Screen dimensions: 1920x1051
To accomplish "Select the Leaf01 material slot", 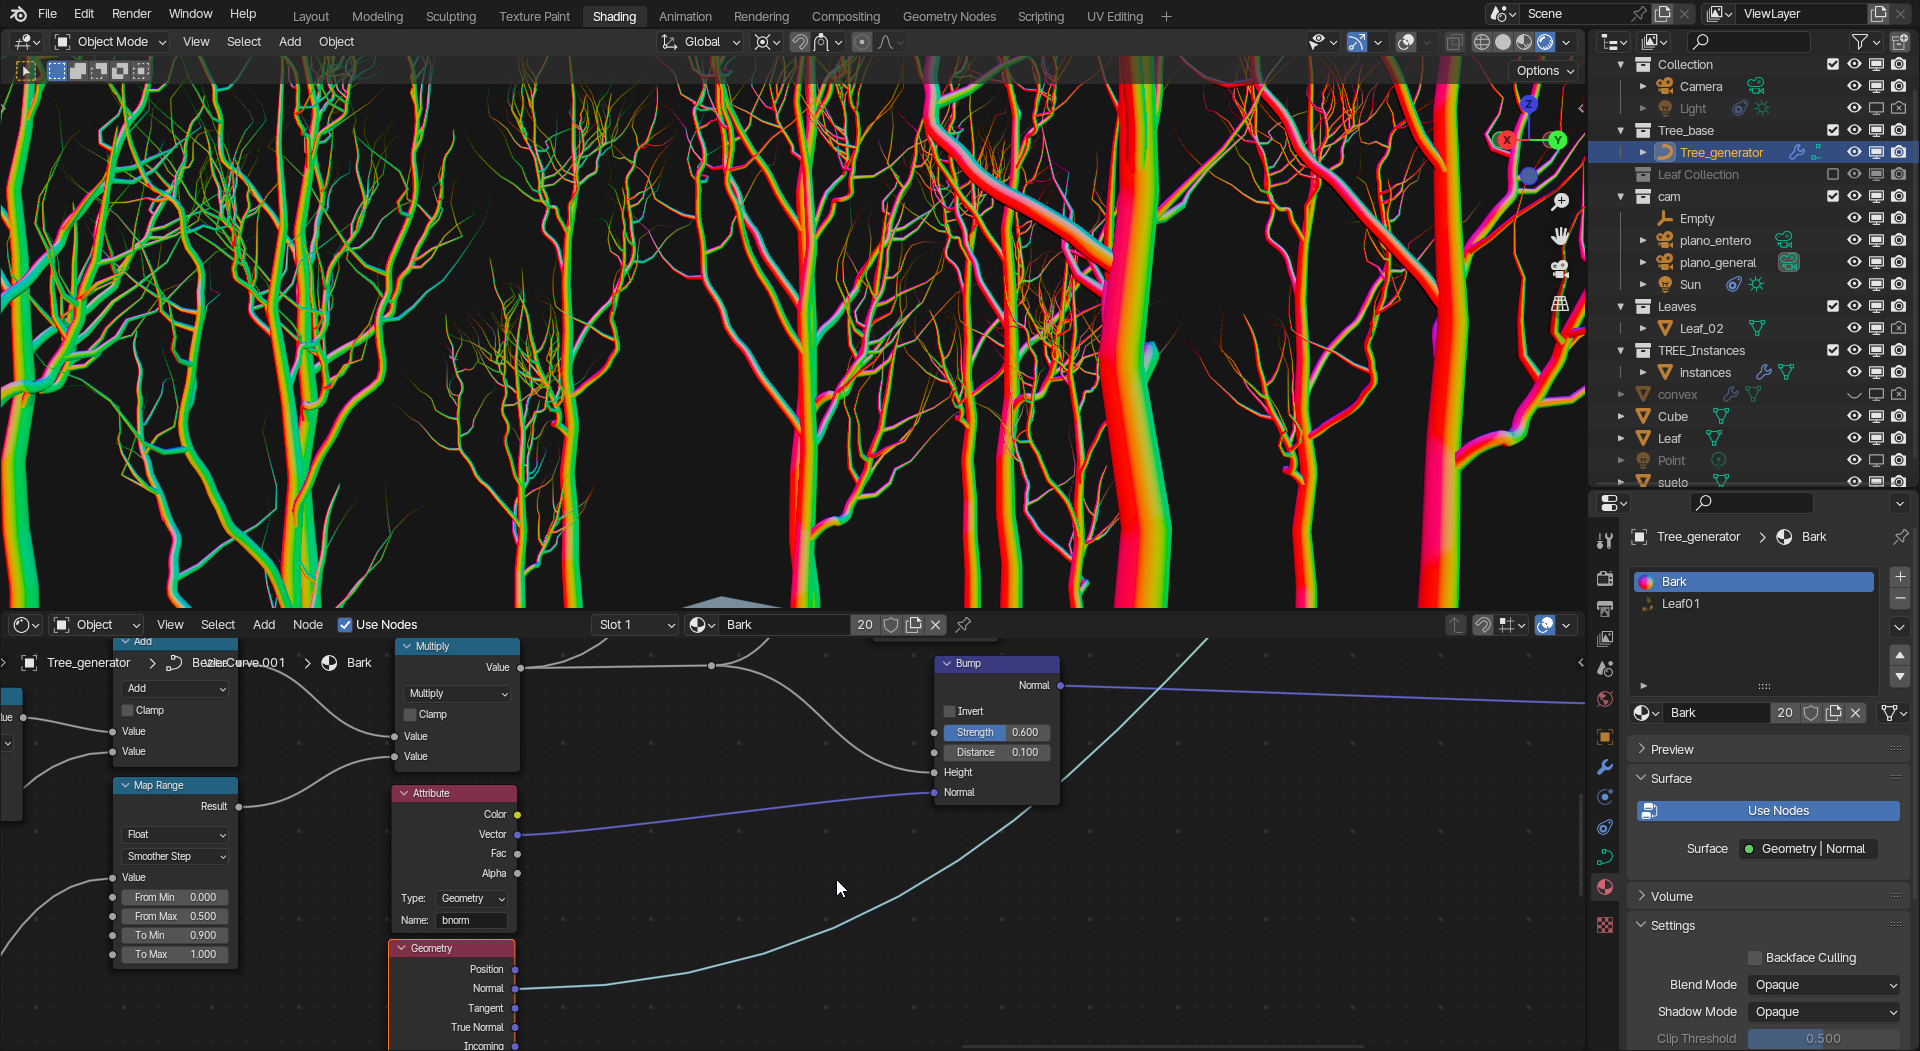I will [1753, 604].
